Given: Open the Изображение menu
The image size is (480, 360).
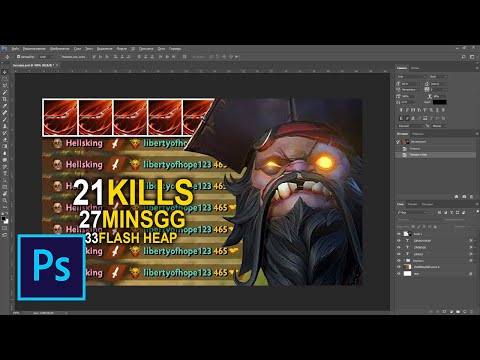Looking at the screenshot, I should (59, 49).
